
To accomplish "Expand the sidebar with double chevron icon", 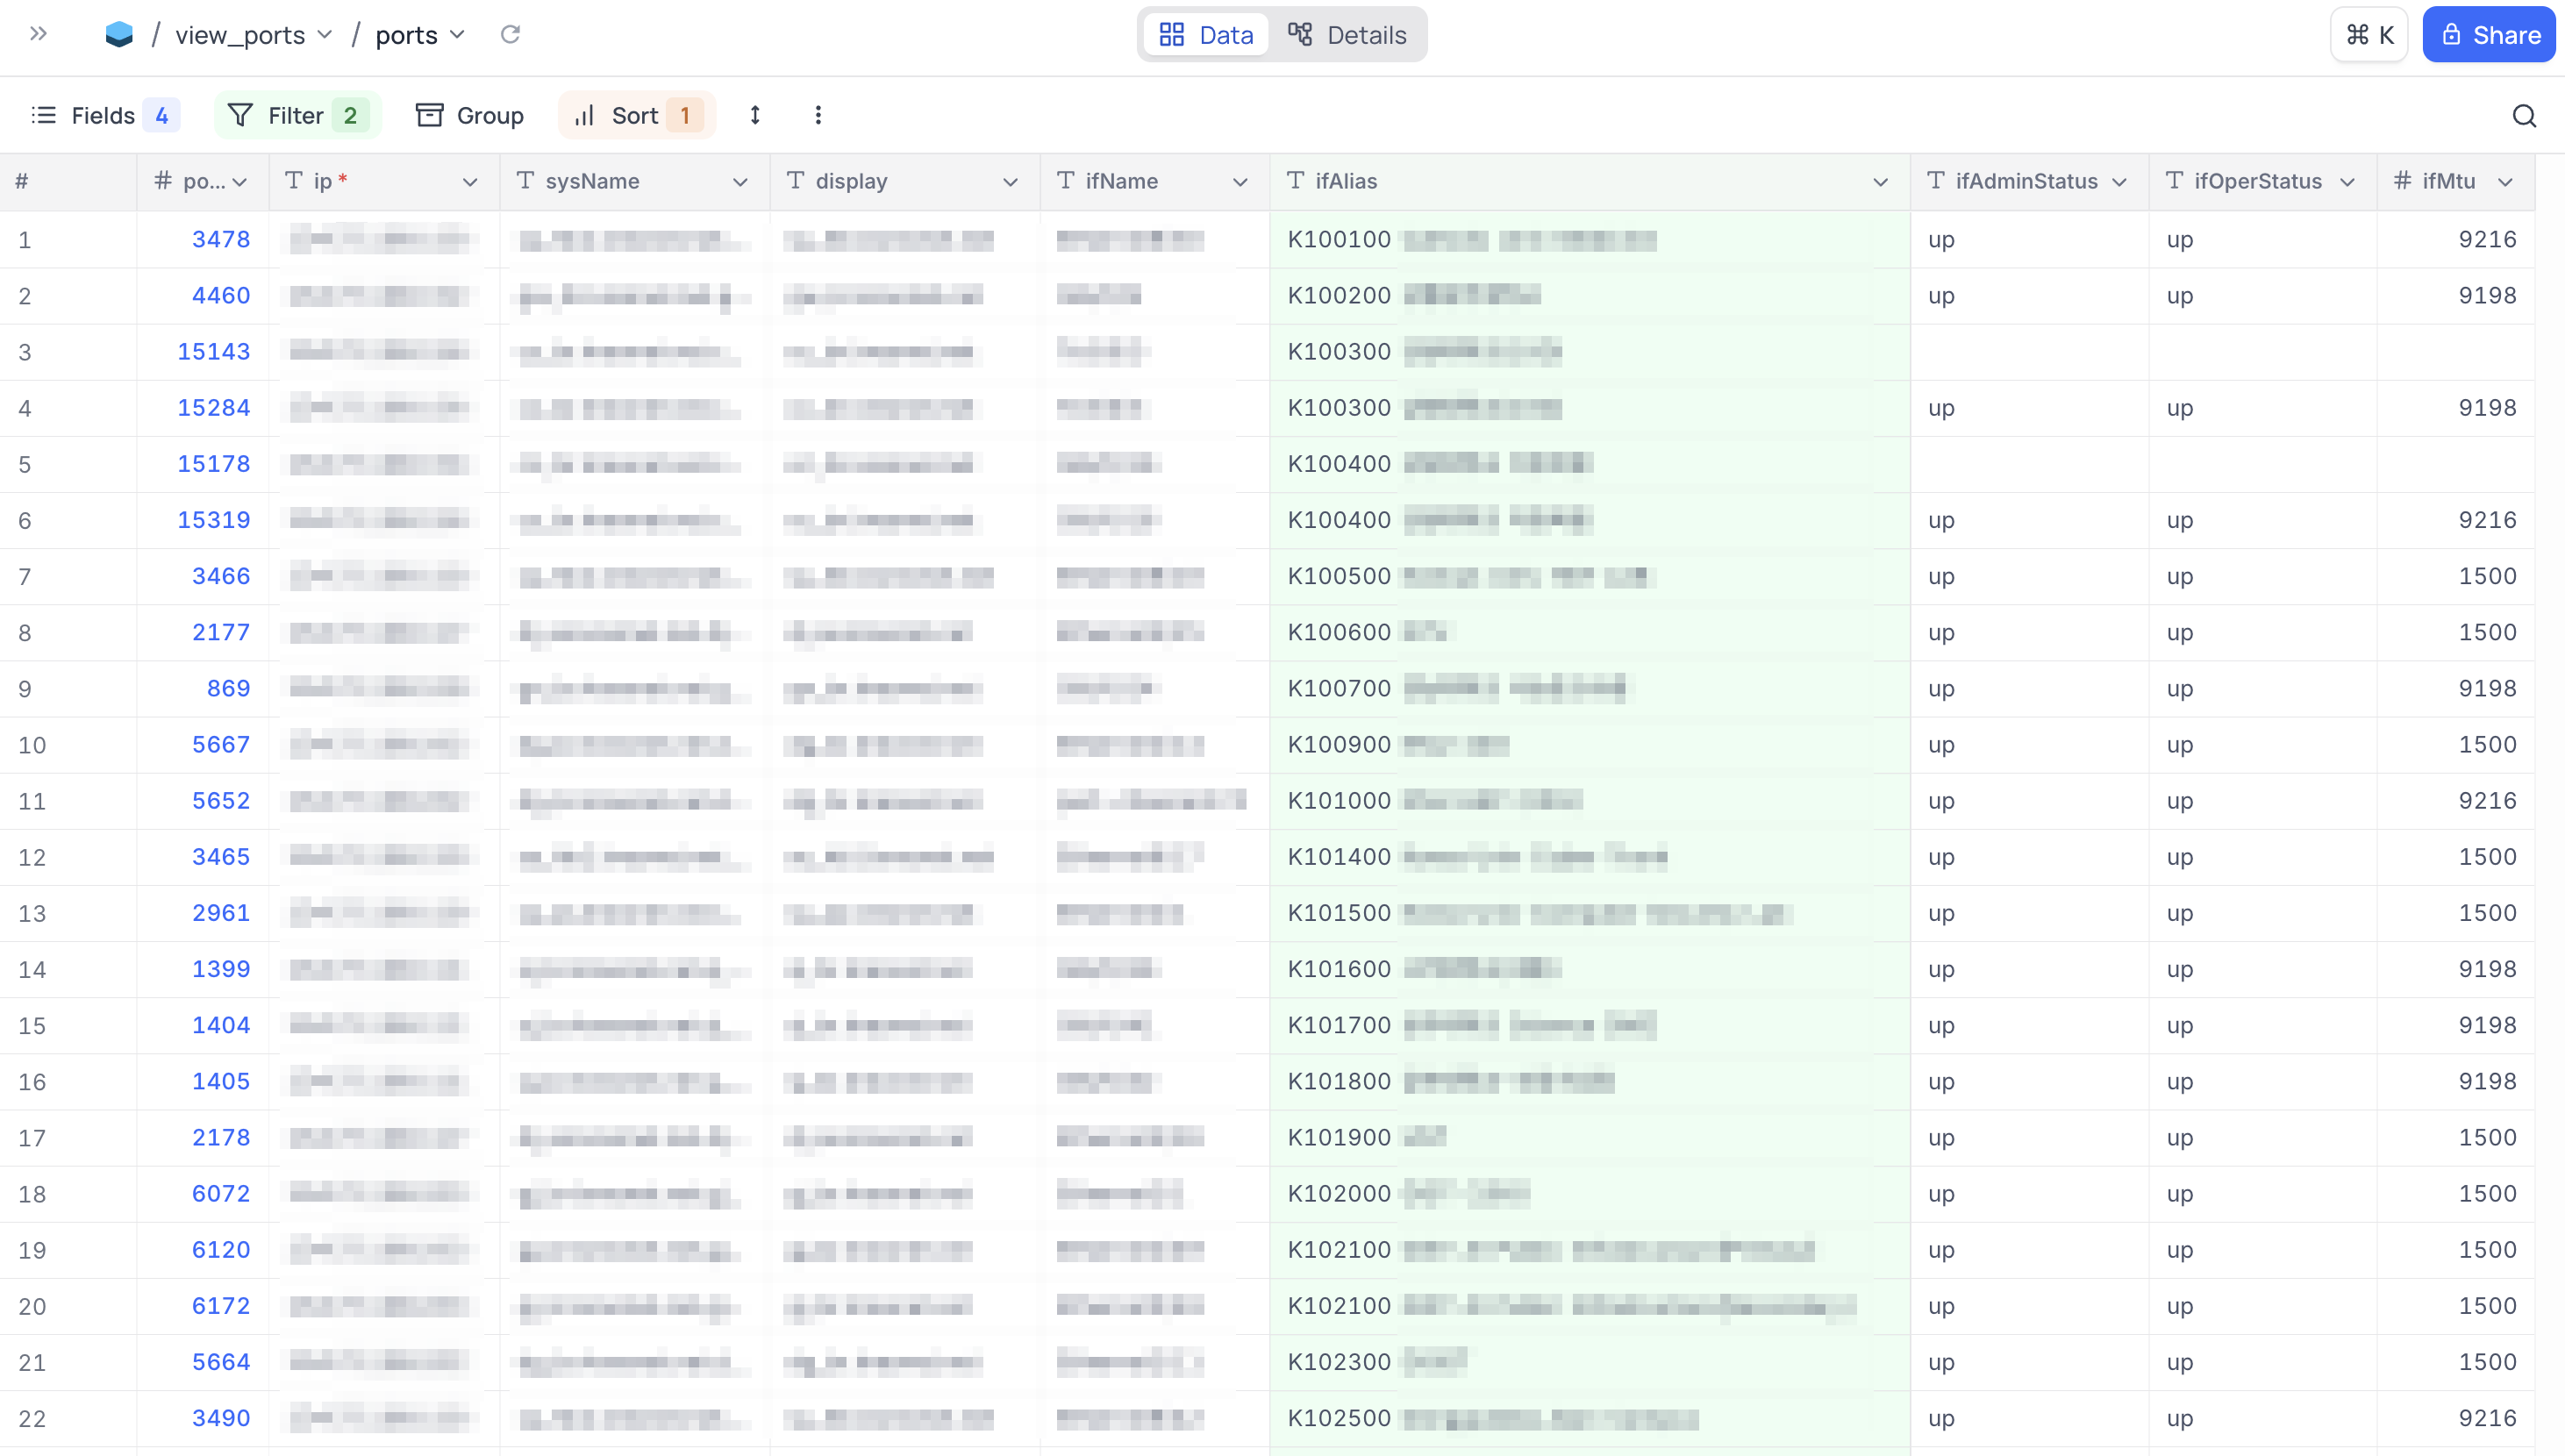I will tap(38, 34).
